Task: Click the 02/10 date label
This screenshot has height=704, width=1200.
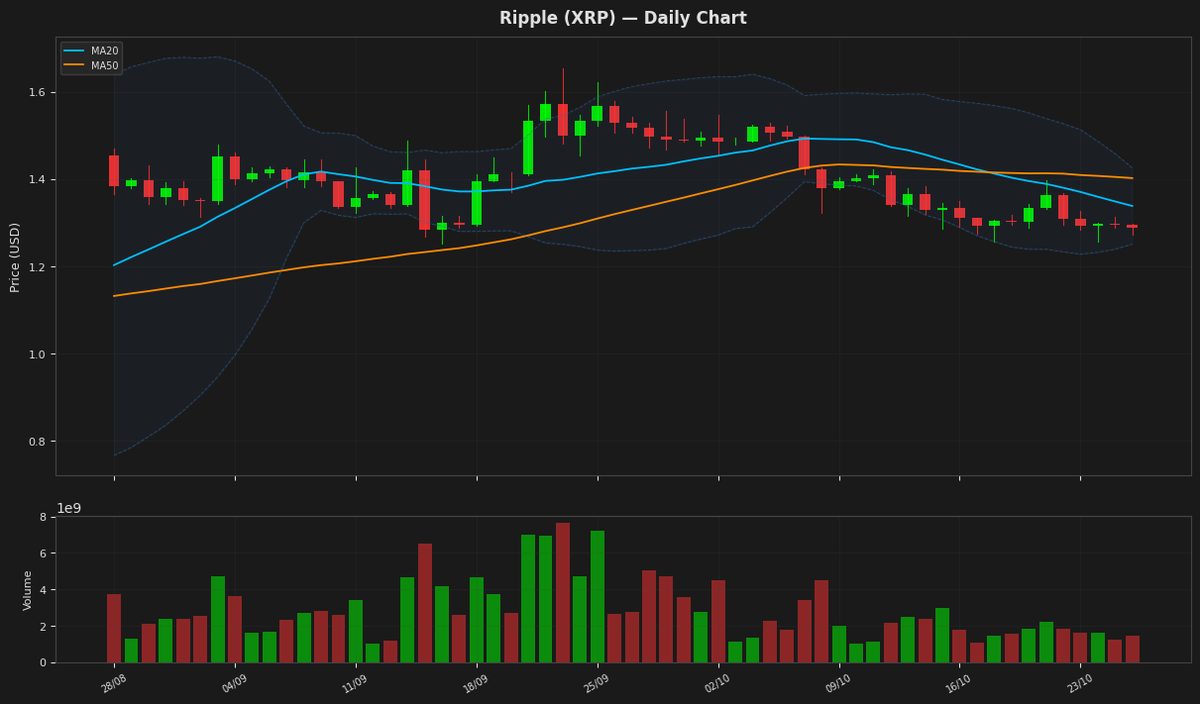Action: point(718,684)
